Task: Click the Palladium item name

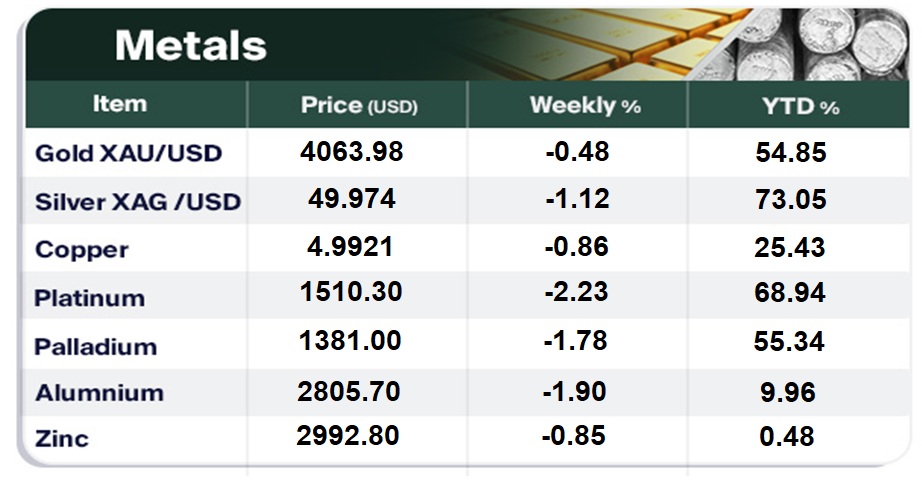Action: [x=95, y=346]
